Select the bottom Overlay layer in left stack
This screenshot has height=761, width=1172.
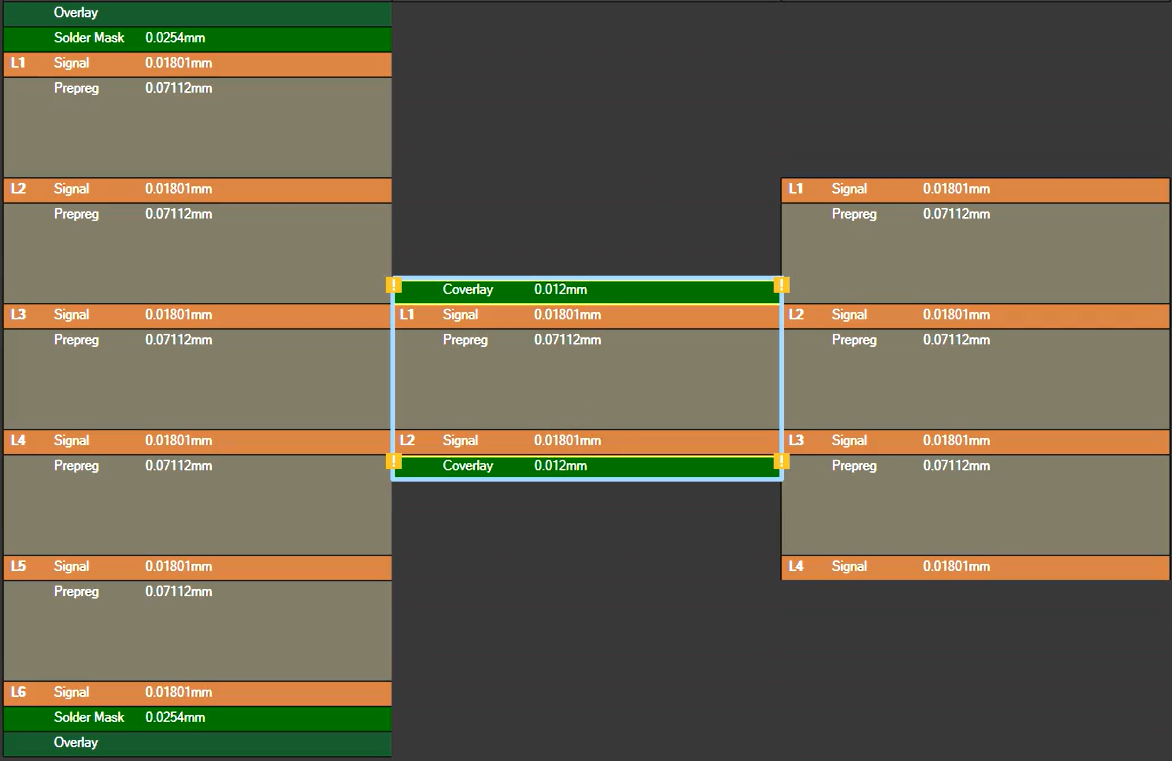197,744
